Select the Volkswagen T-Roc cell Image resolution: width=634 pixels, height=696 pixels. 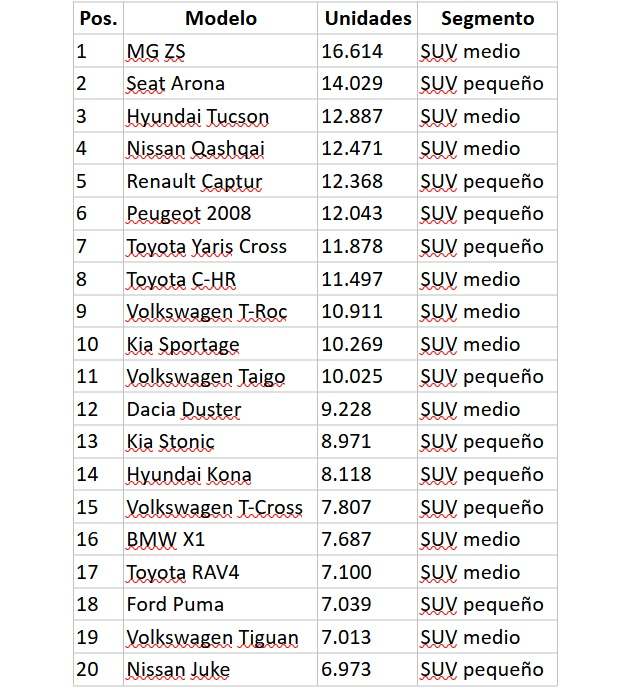(x=221, y=312)
